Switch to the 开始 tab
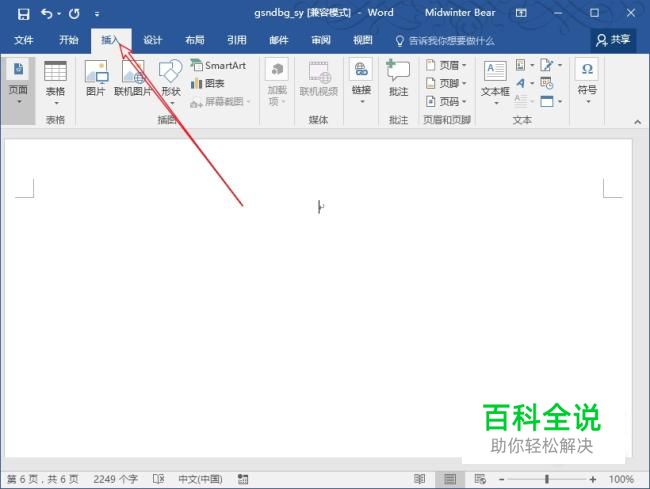Image resolution: width=650 pixels, height=489 pixels. [x=68, y=40]
